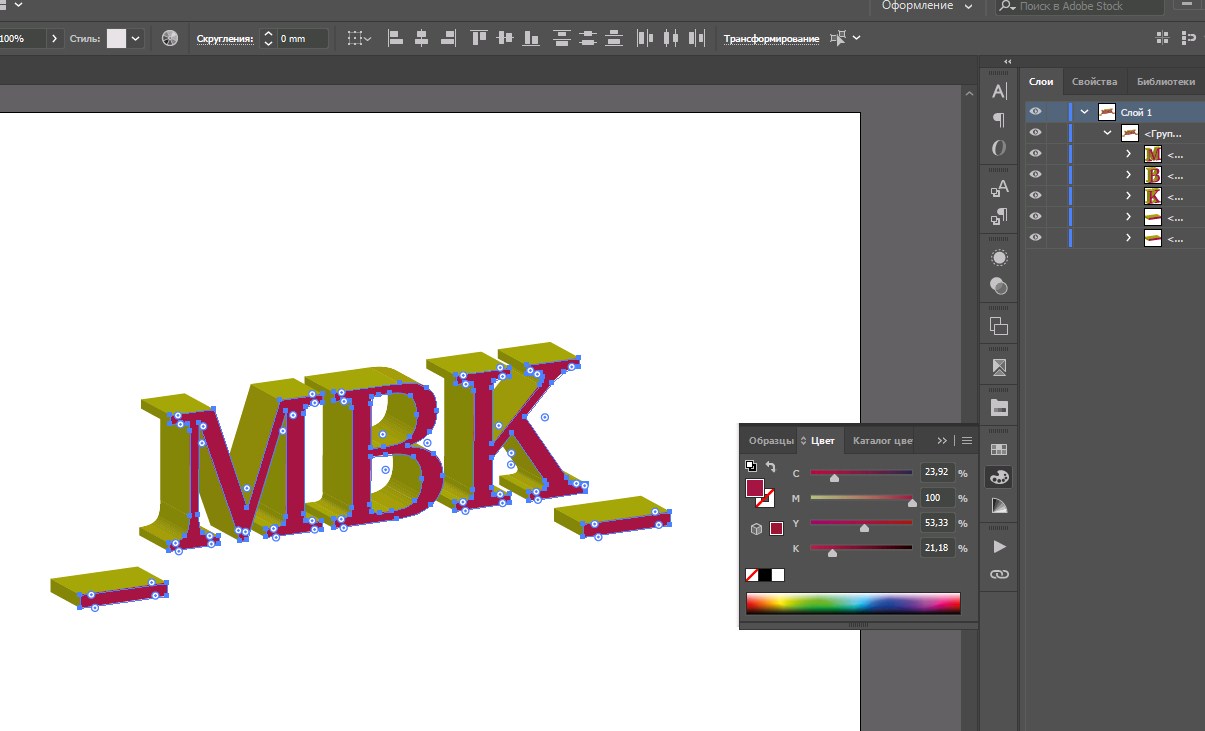The image size is (1205, 731).
Task: Open the zoom level dropdown arrow
Action: click(x=55, y=39)
